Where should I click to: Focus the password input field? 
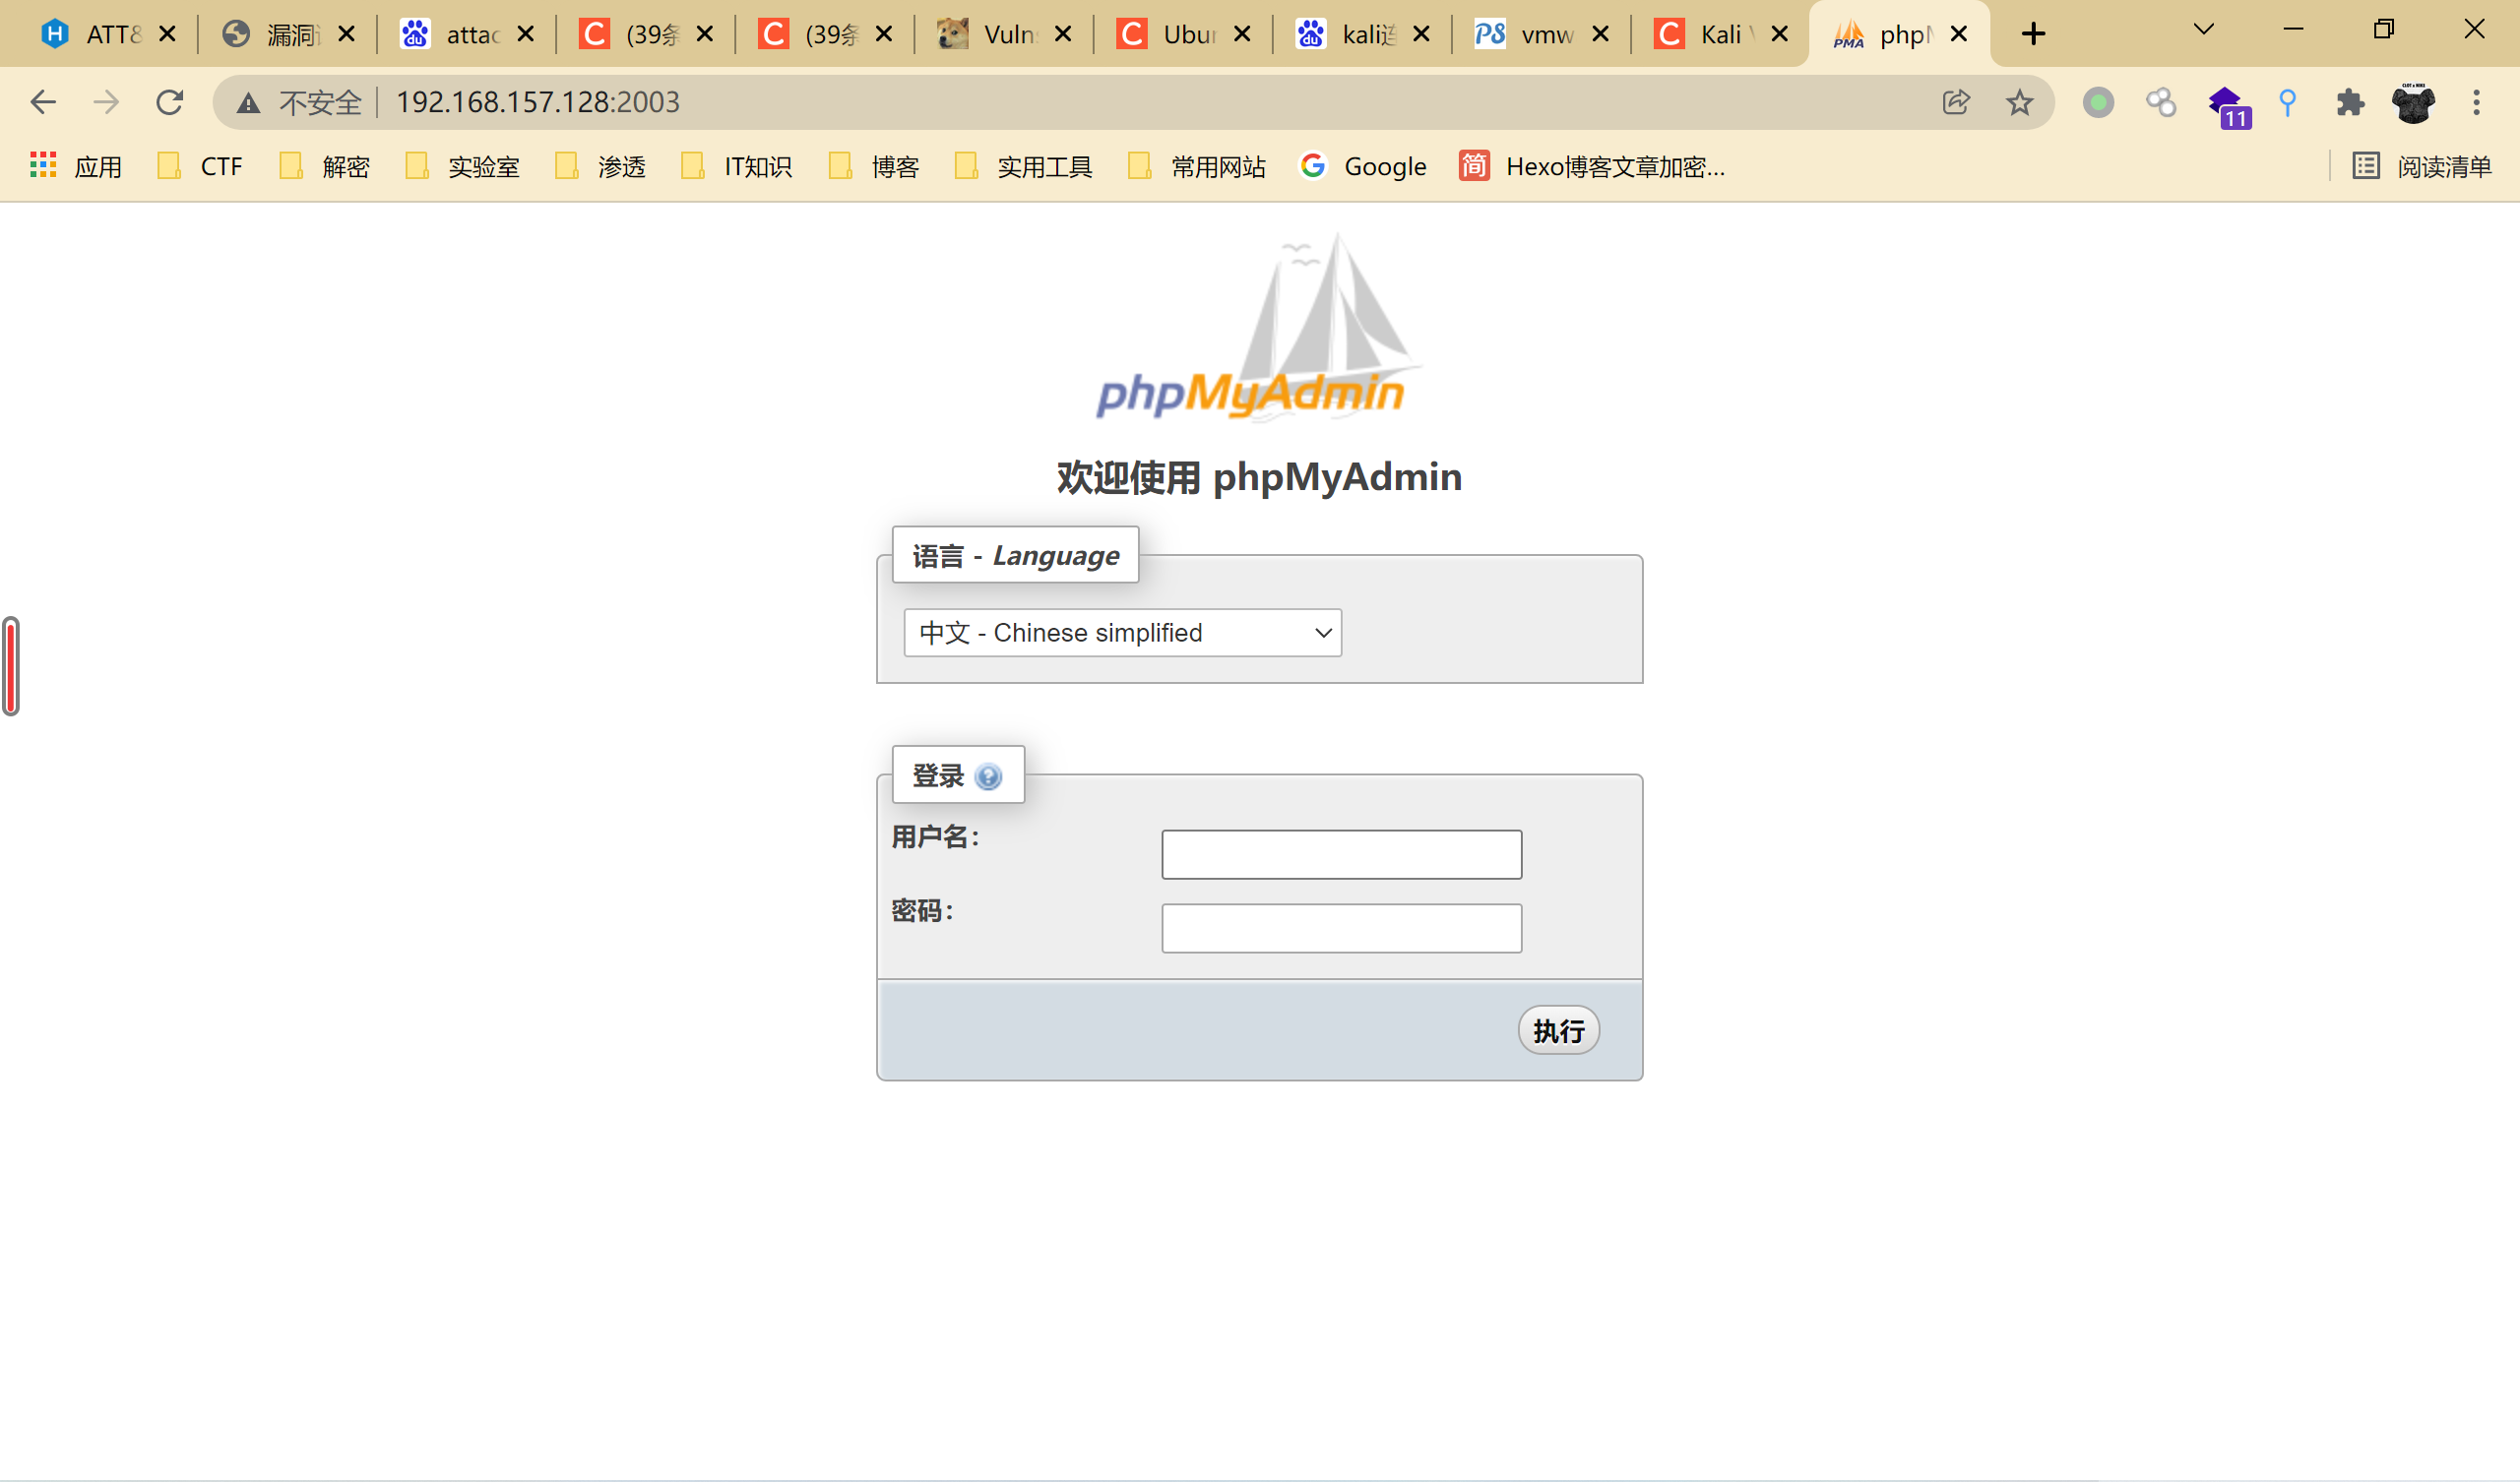pos(1341,928)
